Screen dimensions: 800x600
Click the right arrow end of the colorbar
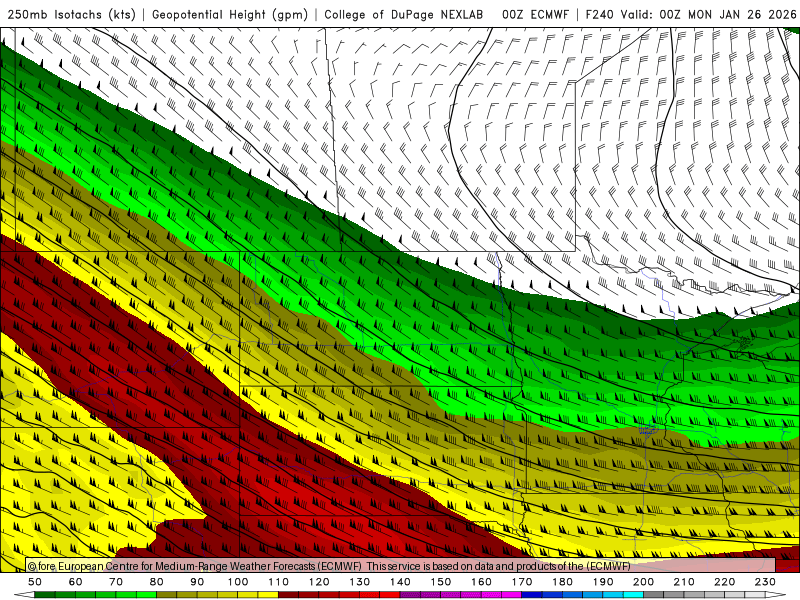pyautogui.click(x=776, y=595)
